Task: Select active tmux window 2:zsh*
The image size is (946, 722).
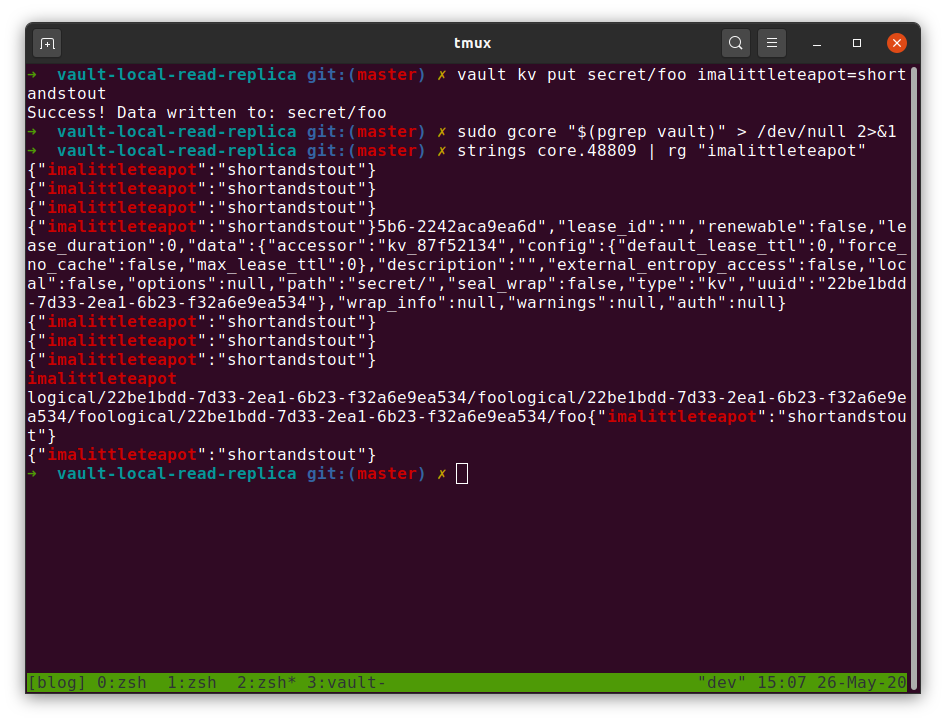Action: (x=267, y=682)
